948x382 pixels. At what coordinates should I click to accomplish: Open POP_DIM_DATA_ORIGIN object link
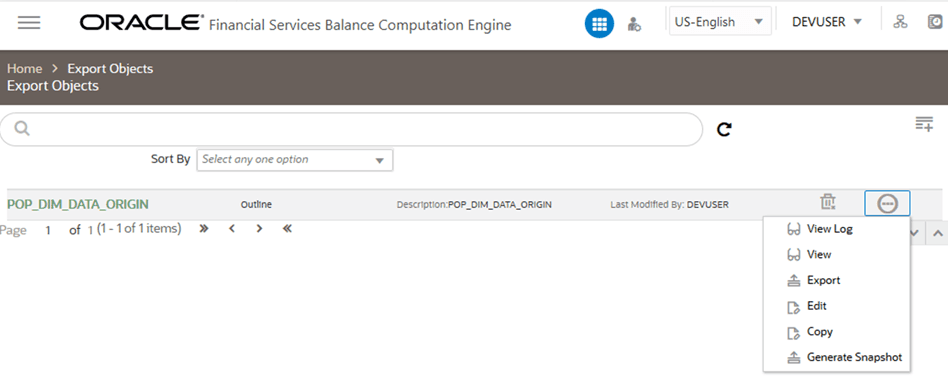click(x=77, y=204)
